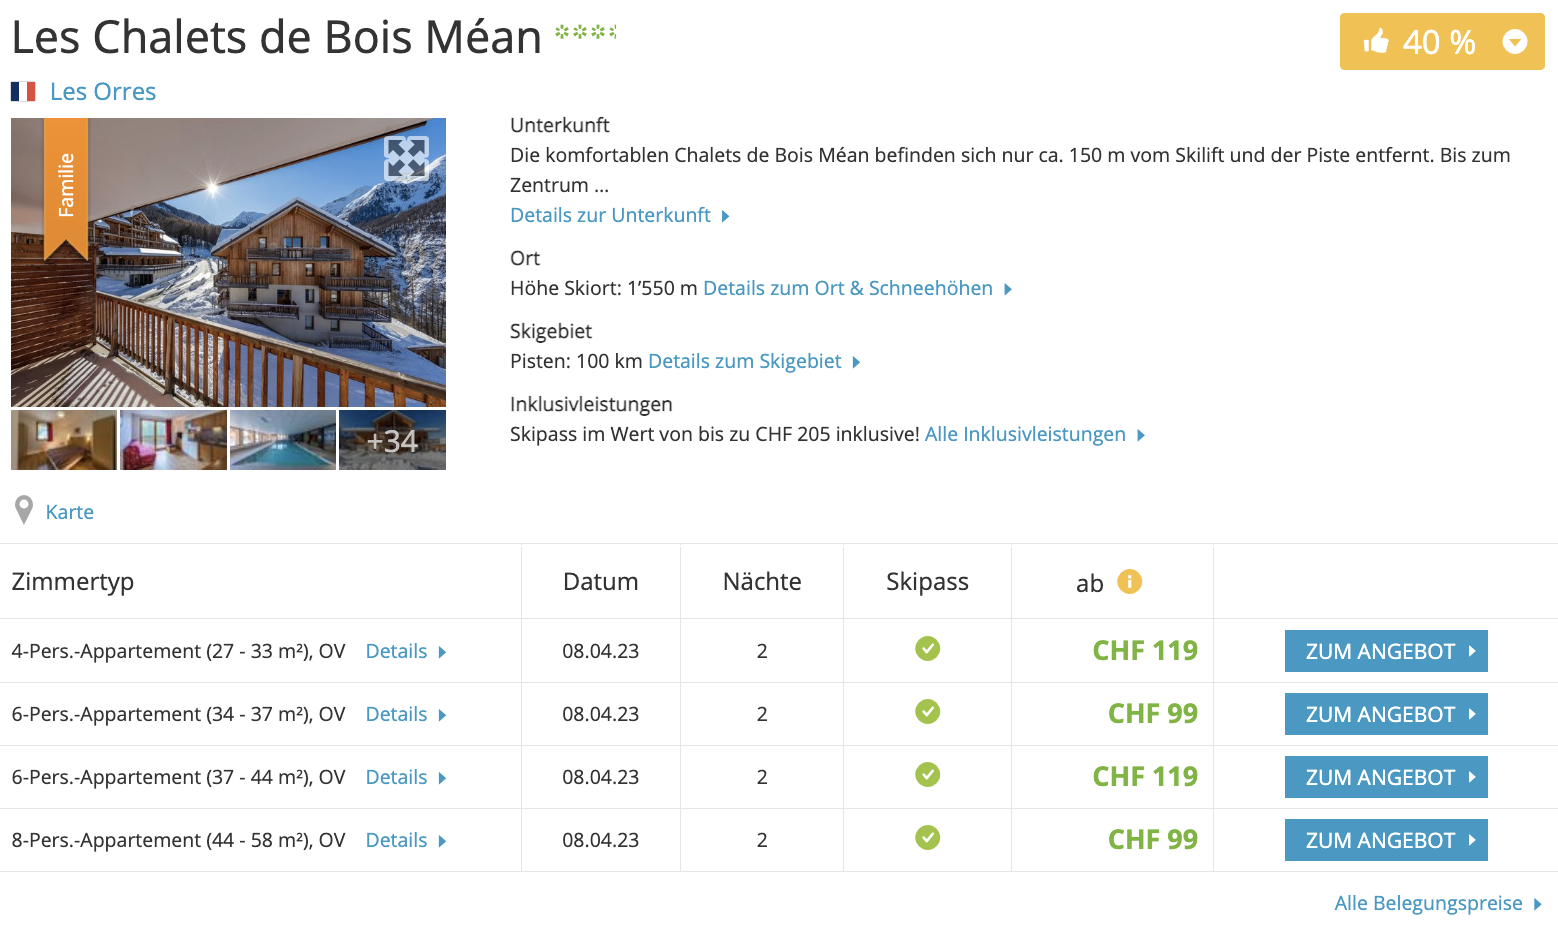The width and height of the screenshot is (1558, 928).
Task: Click Skipass checkmark in 4-Pers.-Appartement row
Action: click(x=927, y=649)
